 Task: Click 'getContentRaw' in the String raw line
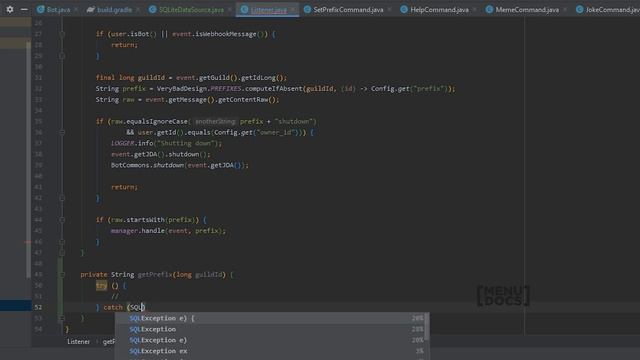pos(243,100)
